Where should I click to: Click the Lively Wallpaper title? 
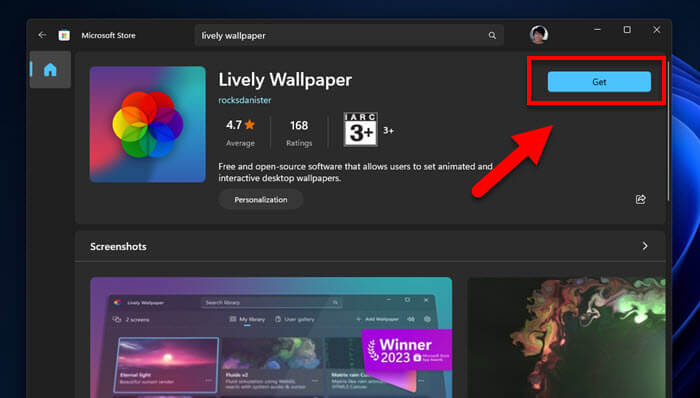[x=285, y=80]
